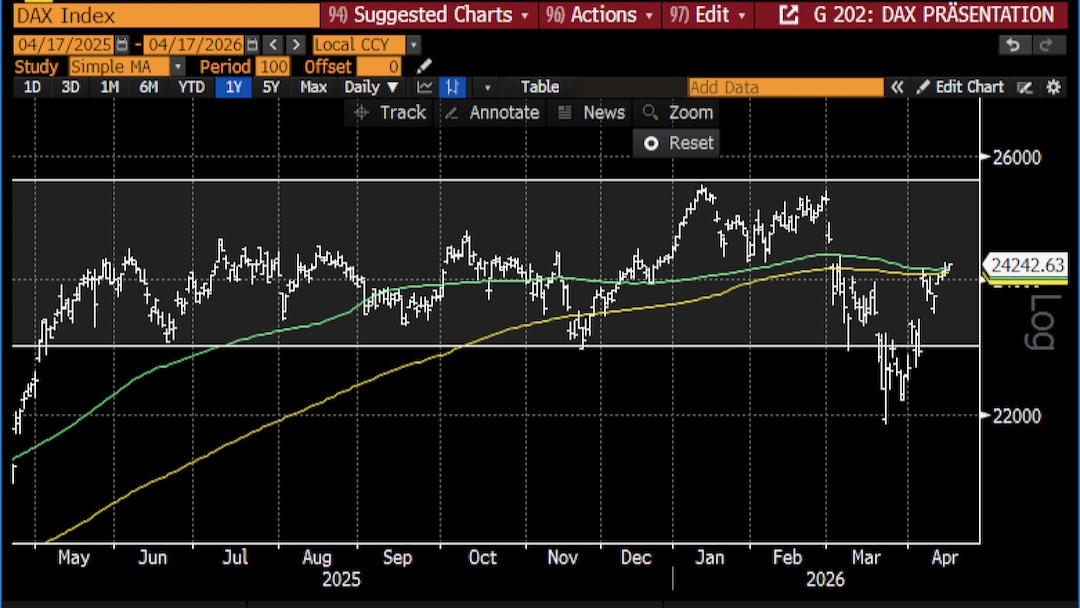This screenshot has height=608, width=1080.
Task: Select the 6M time range tab
Action: point(148,87)
